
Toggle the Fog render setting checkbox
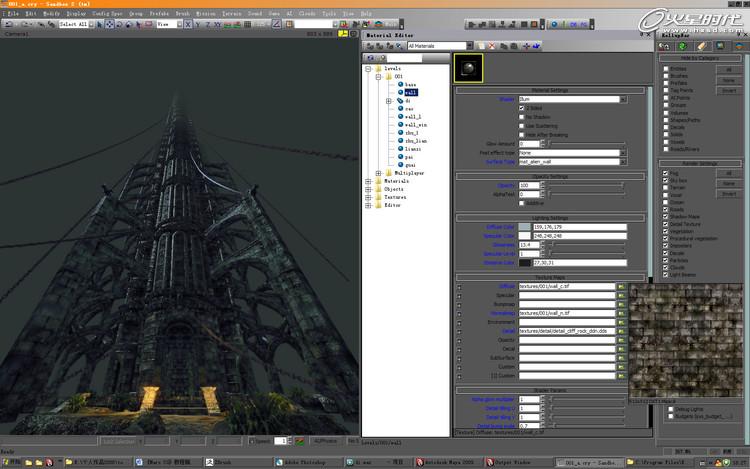(x=666, y=173)
